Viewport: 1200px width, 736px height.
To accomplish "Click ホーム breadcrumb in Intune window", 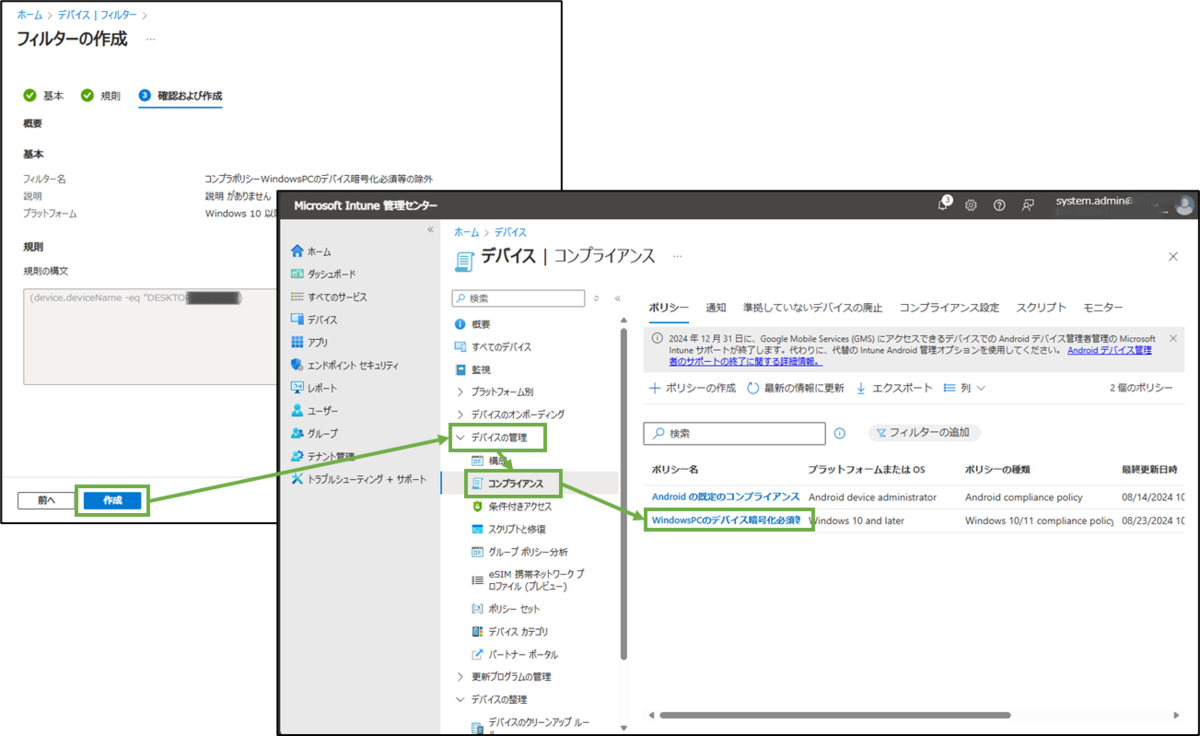I will pos(466,231).
